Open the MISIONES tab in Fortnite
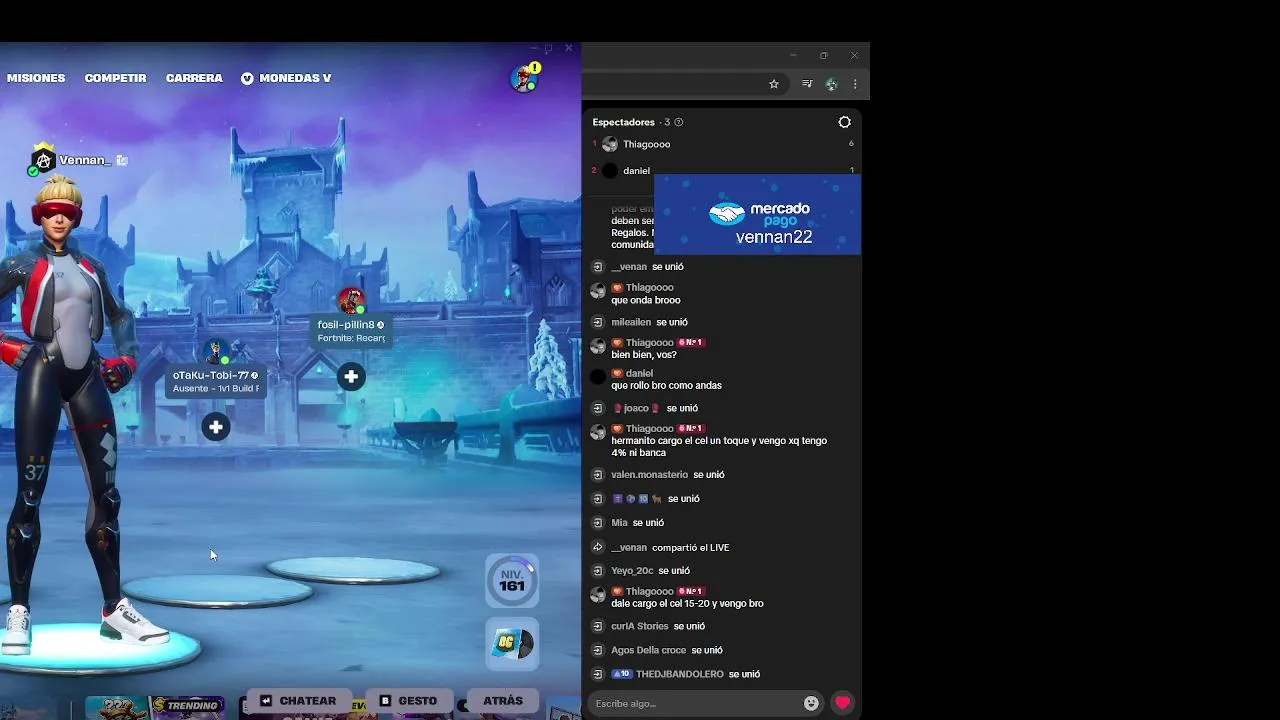Screen dimensions: 1280x720 (x=36, y=78)
